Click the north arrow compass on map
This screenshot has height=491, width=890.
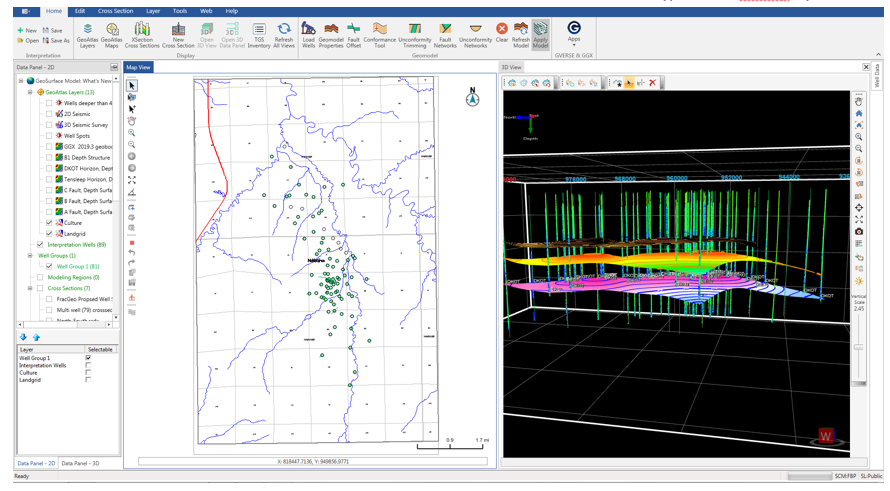(472, 97)
